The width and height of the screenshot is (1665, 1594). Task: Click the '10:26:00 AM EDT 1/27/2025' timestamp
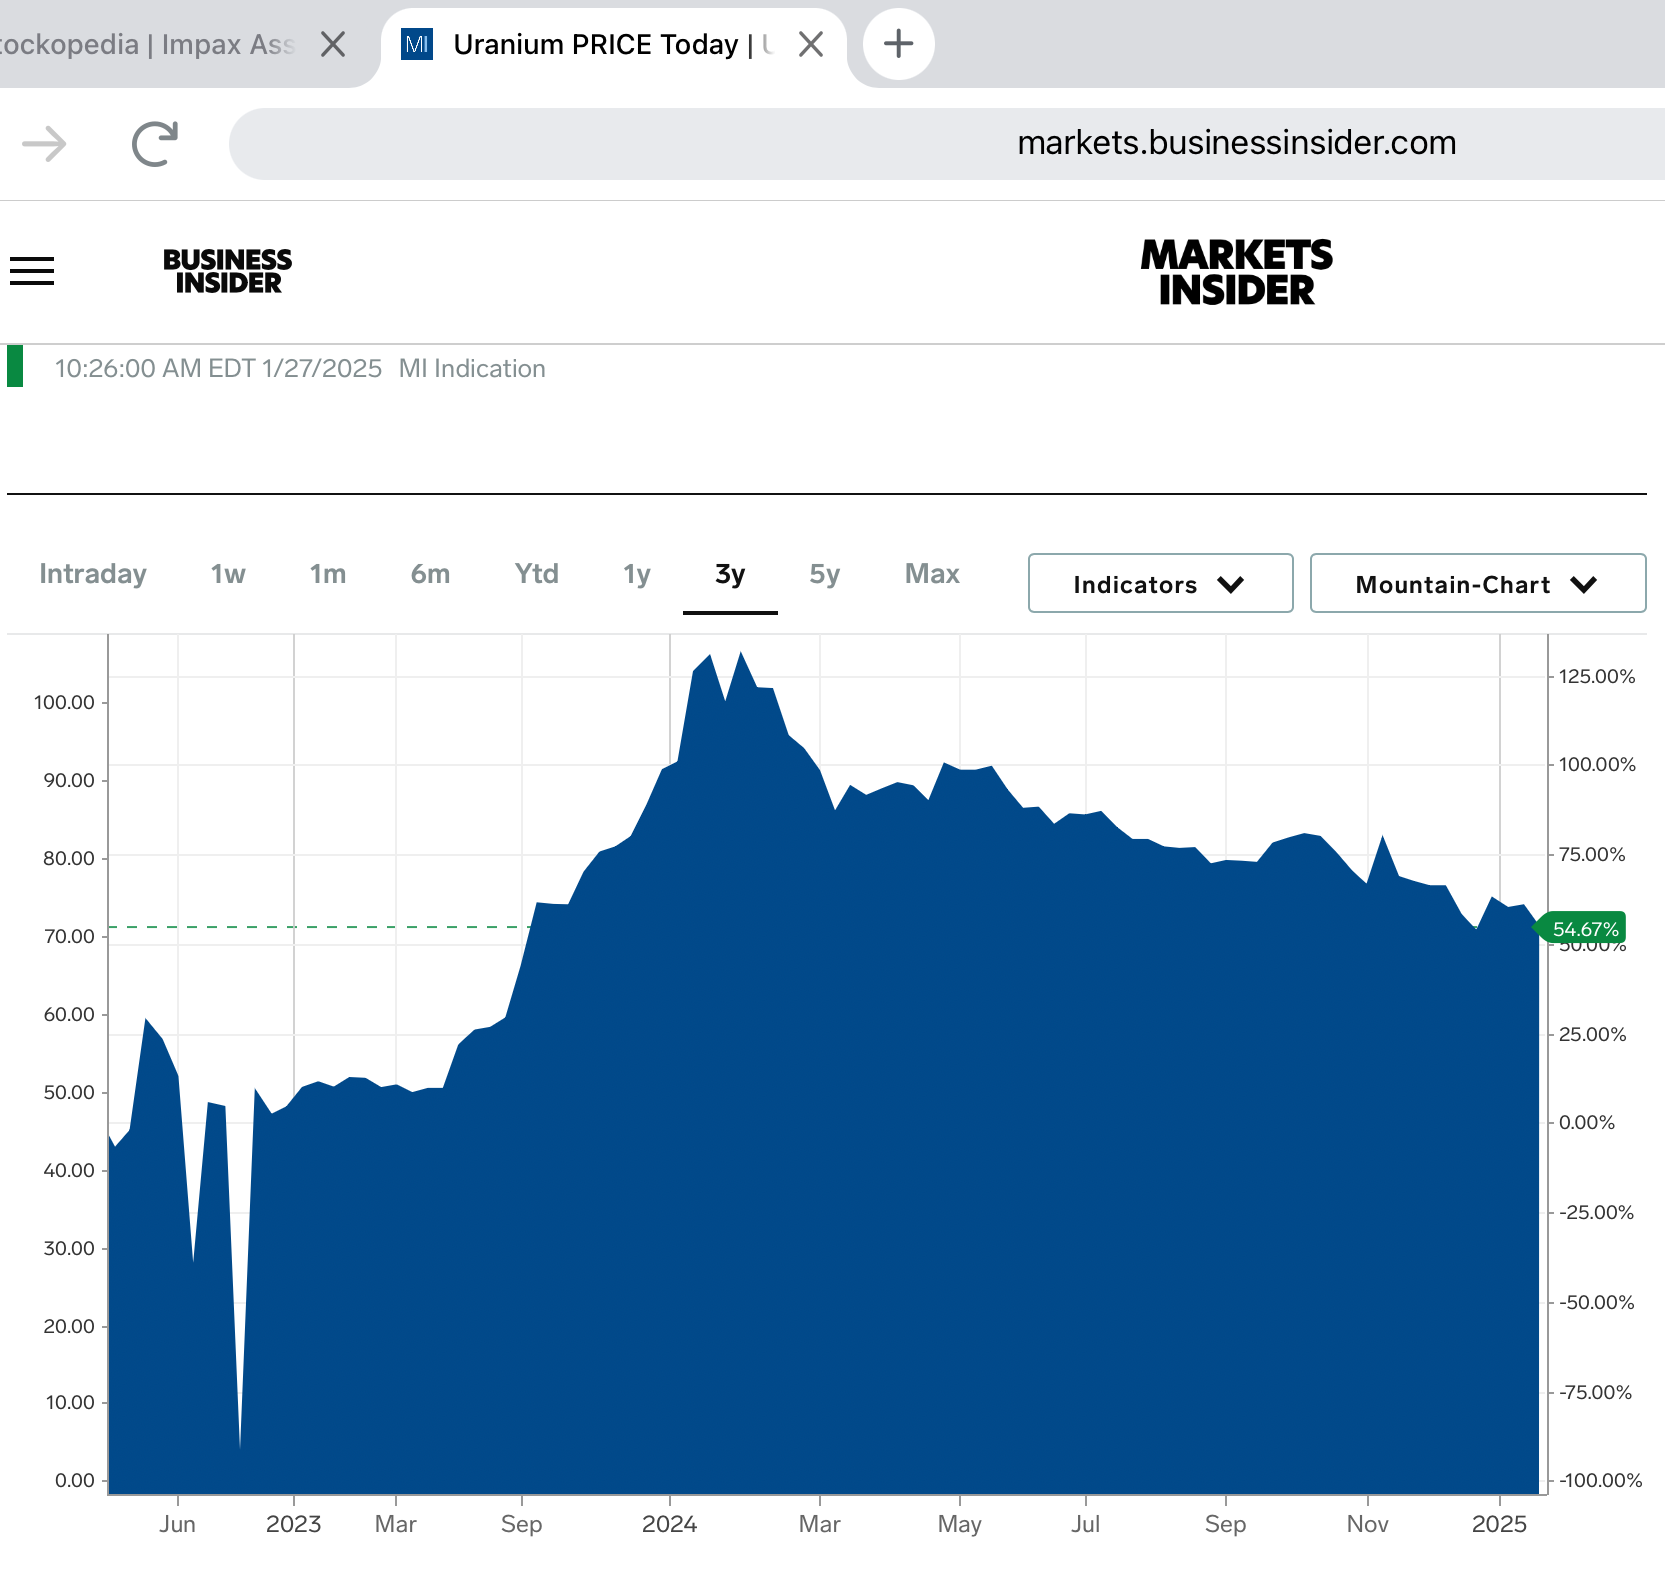(x=218, y=369)
